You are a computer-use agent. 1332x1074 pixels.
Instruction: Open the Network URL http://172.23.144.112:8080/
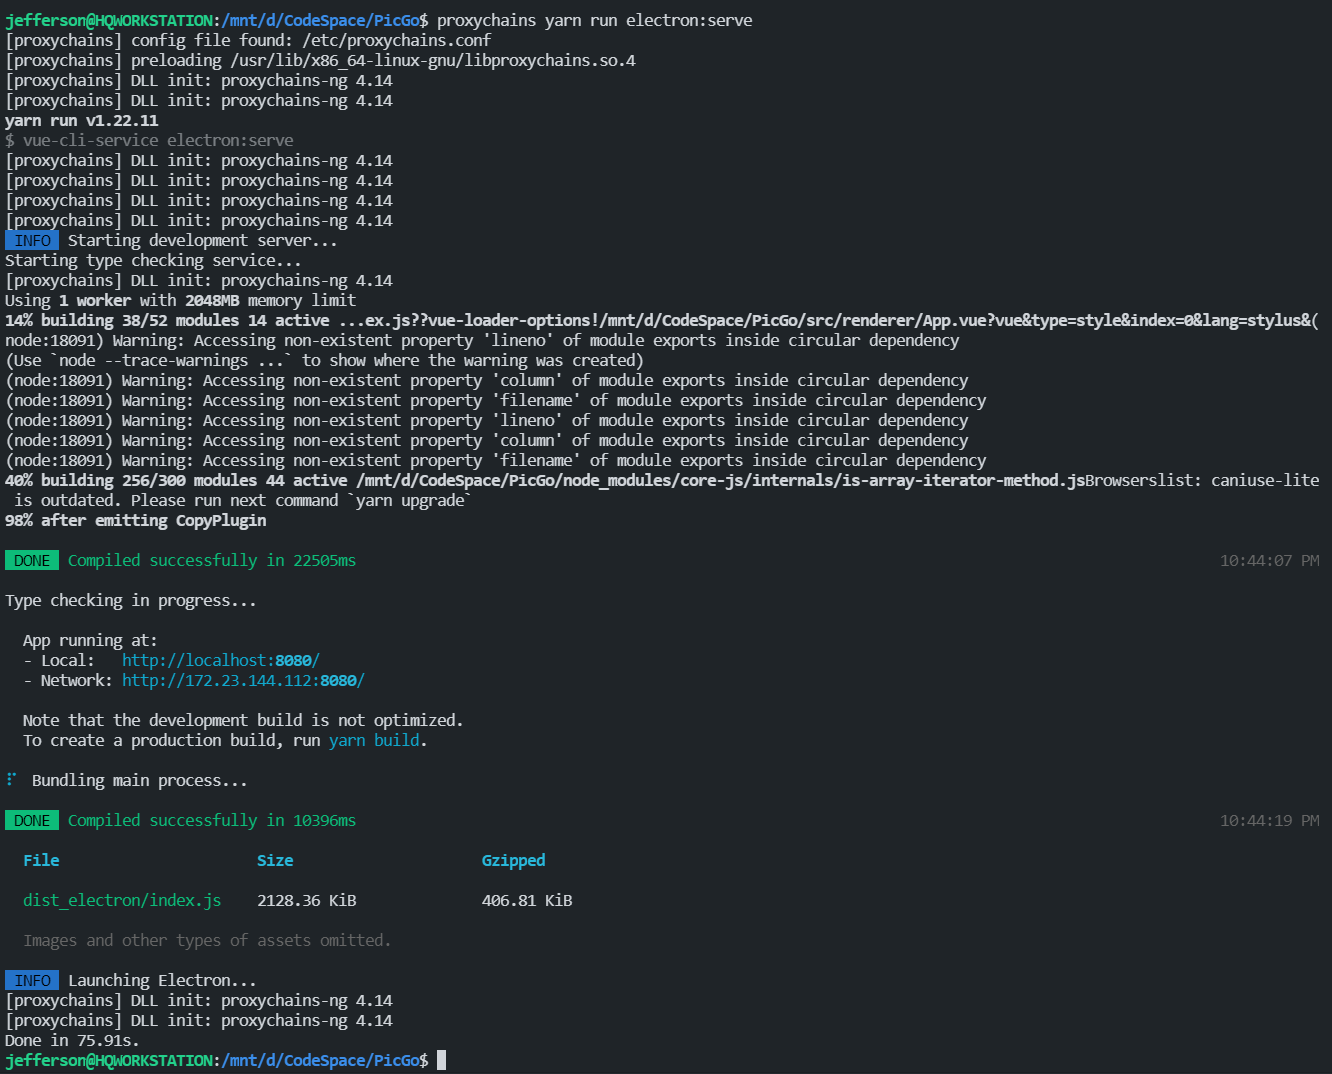242,680
